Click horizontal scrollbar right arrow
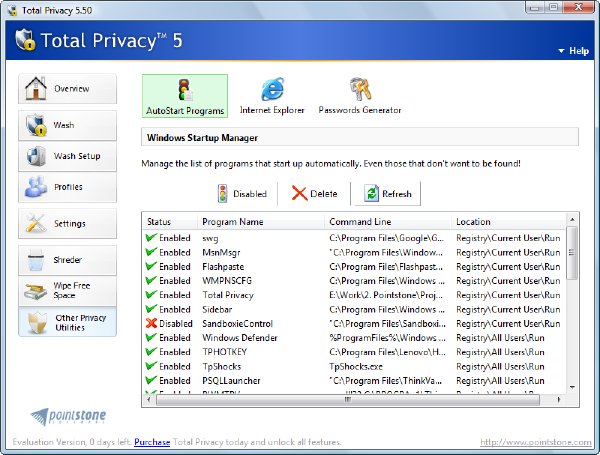 tap(559, 400)
